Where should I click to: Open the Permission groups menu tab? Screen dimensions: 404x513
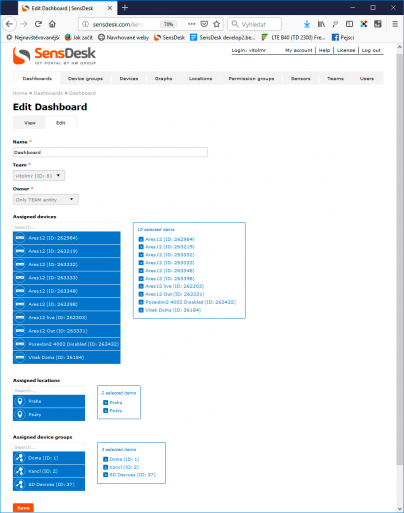251,78
